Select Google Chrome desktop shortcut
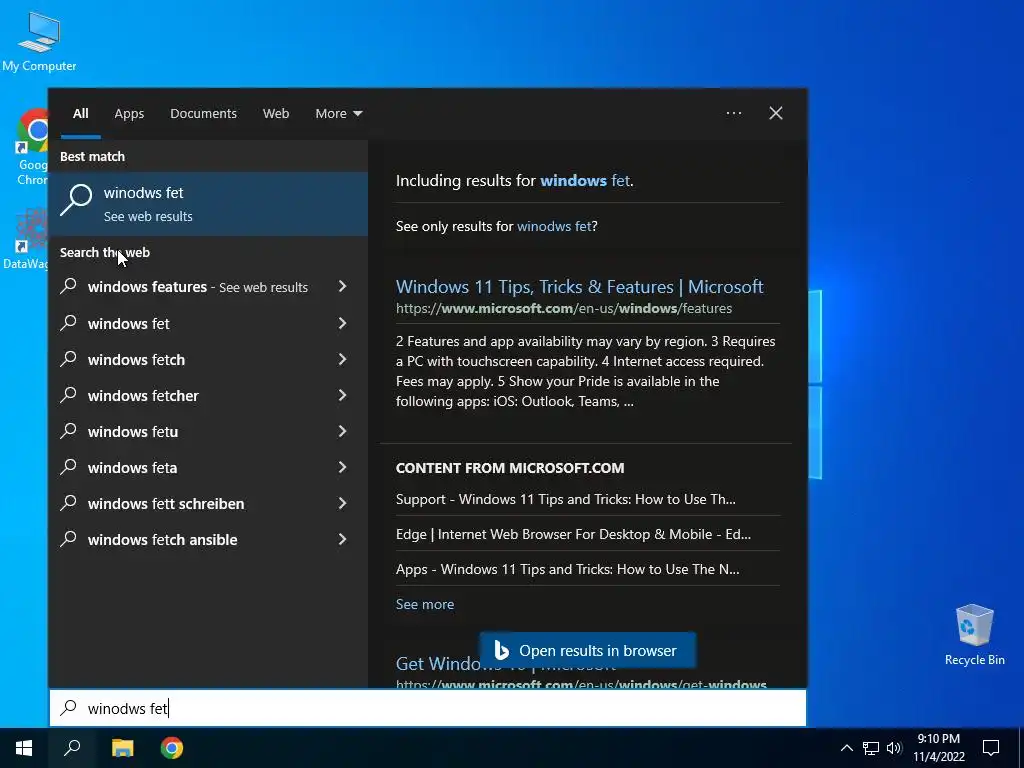Image resolution: width=1024 pixels, height=768 pixels. [x=31, y=148]
